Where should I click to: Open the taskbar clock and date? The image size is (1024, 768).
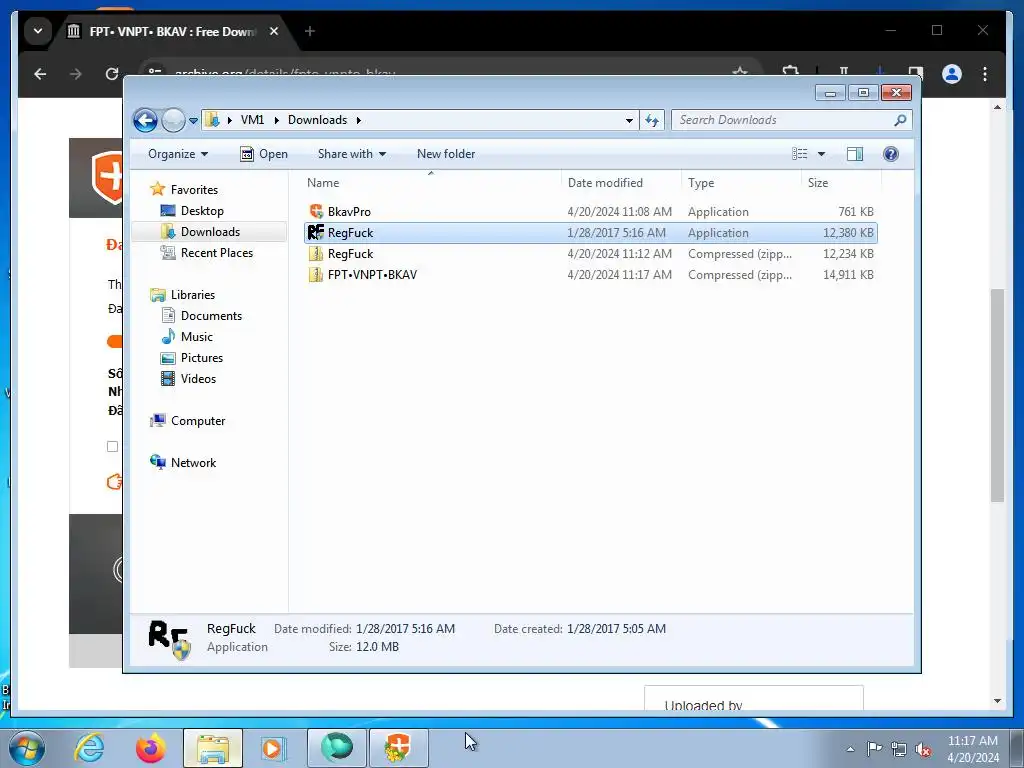coord(973,749)
